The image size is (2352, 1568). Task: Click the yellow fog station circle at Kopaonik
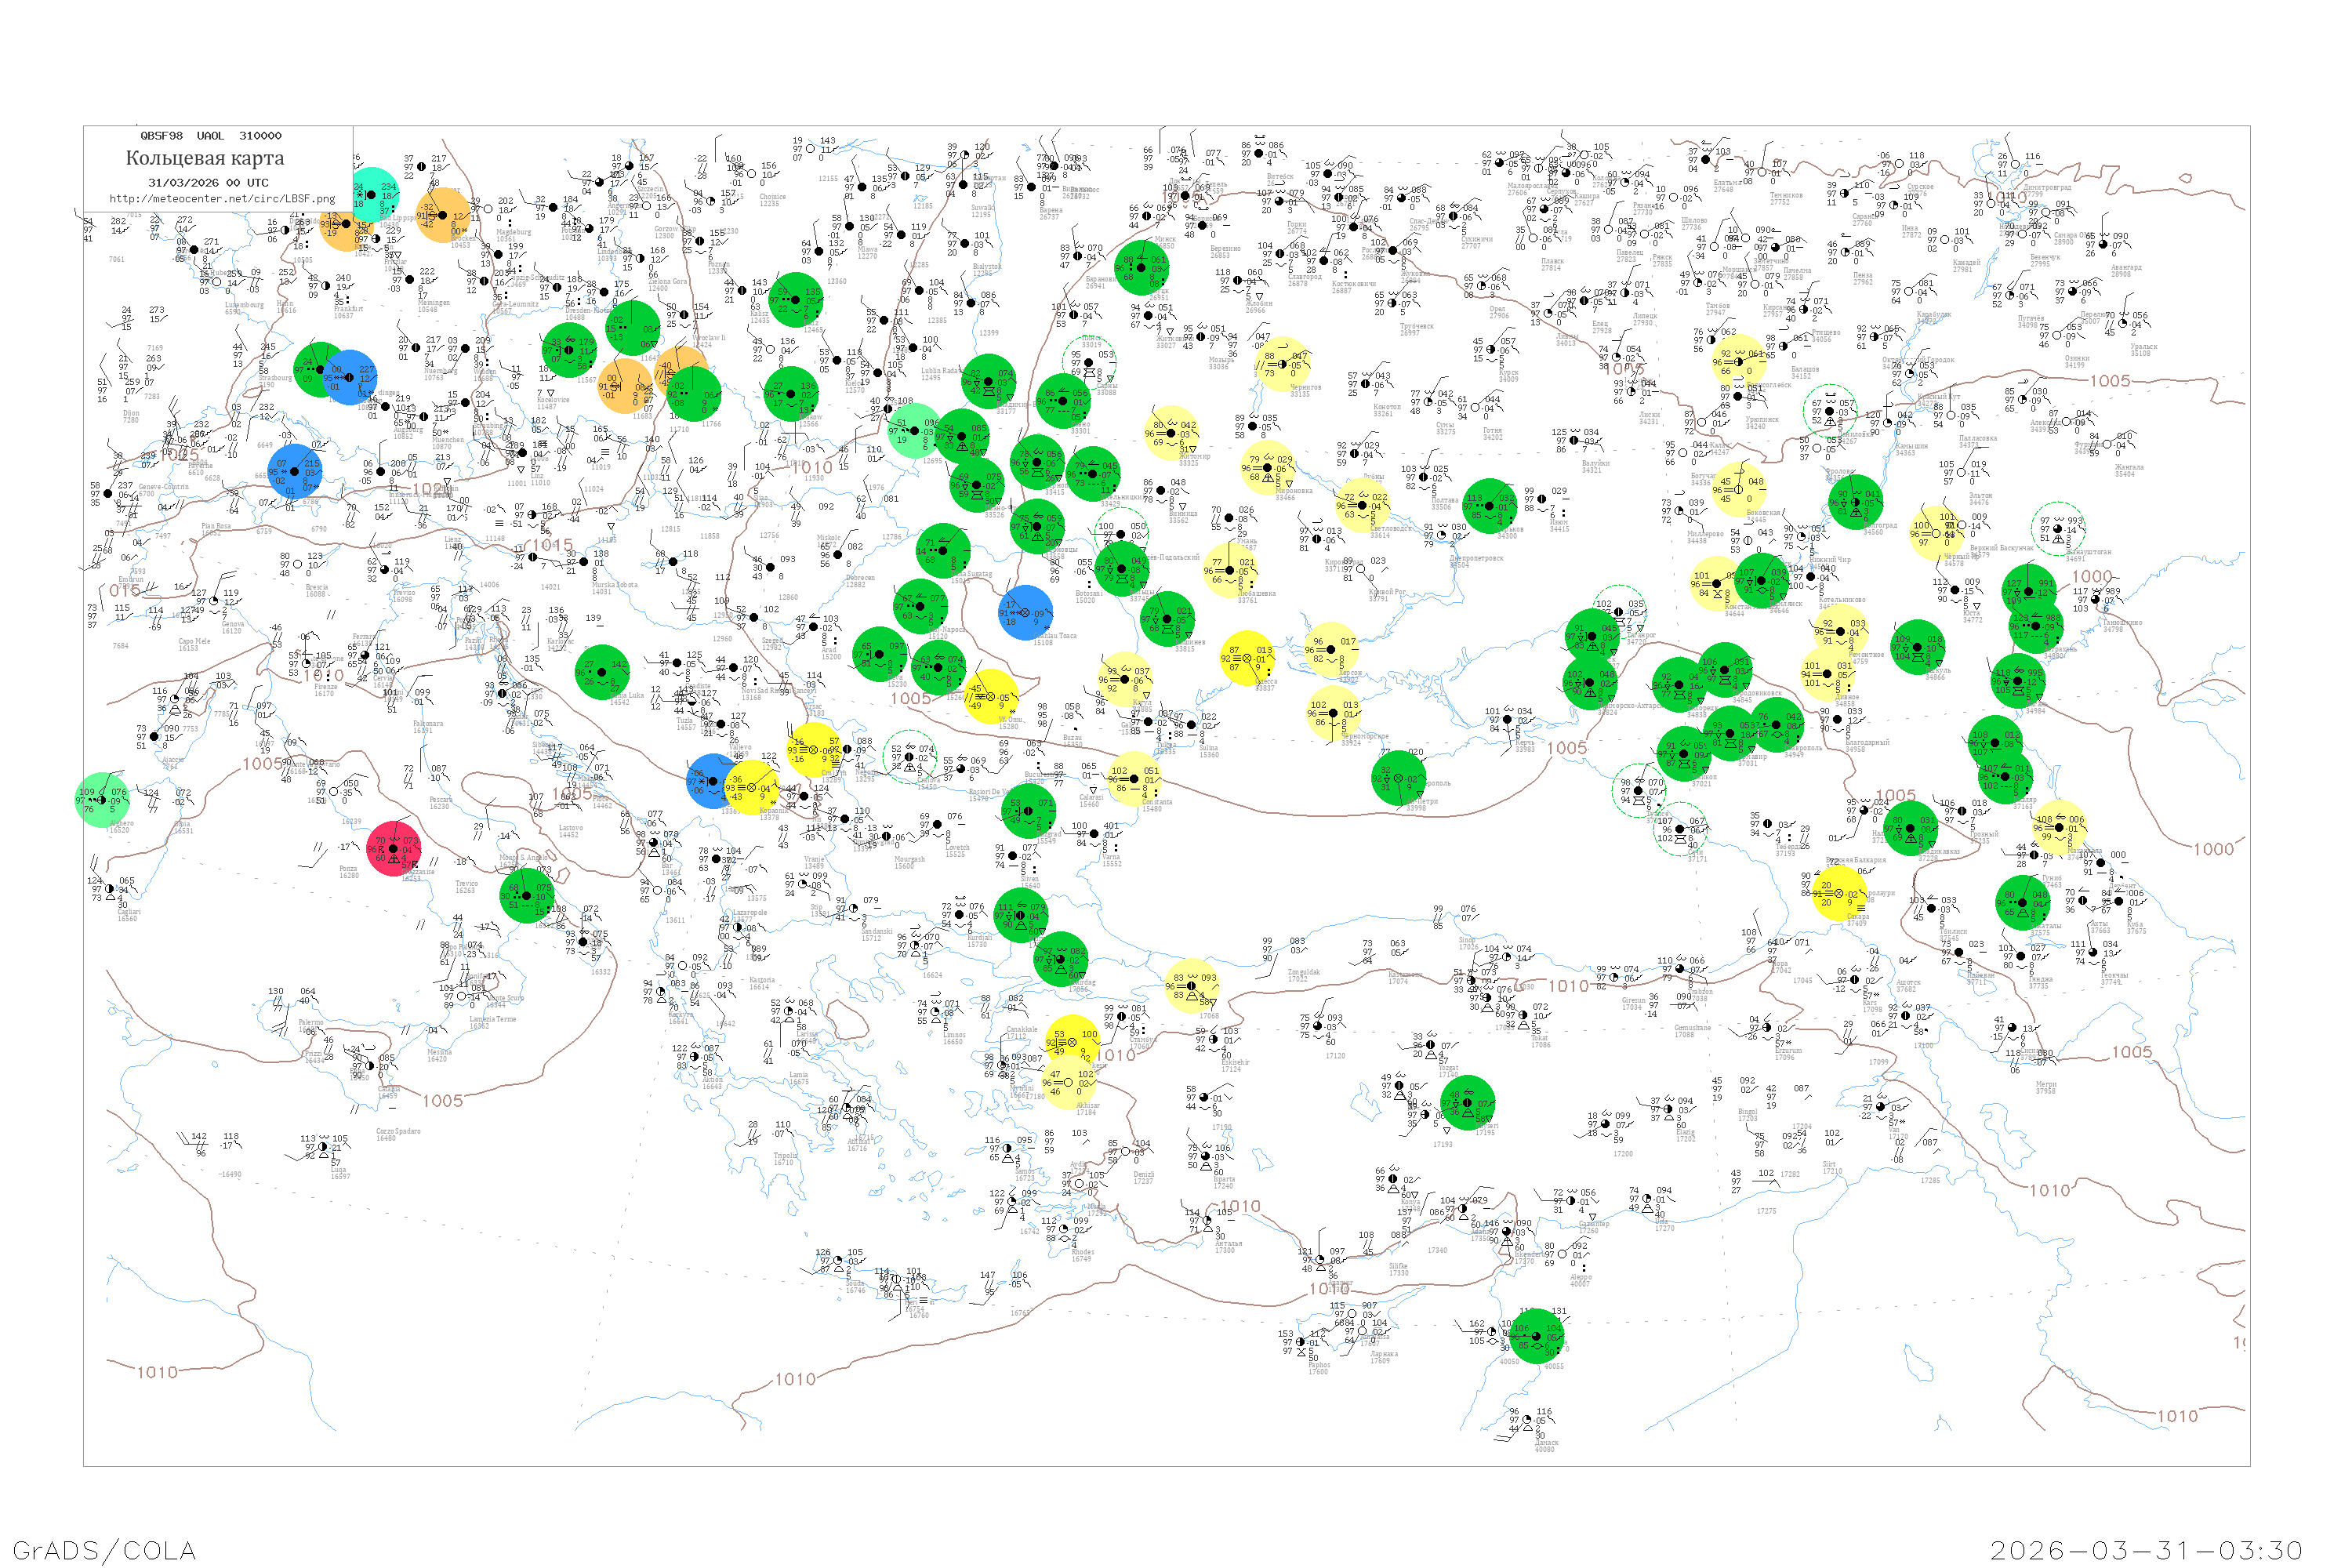click(x=752, y=788)
